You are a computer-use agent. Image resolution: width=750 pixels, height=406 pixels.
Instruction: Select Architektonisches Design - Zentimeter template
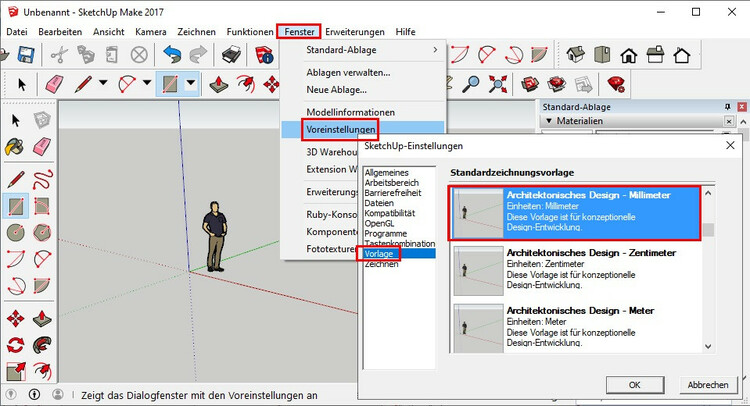(576, 271)
